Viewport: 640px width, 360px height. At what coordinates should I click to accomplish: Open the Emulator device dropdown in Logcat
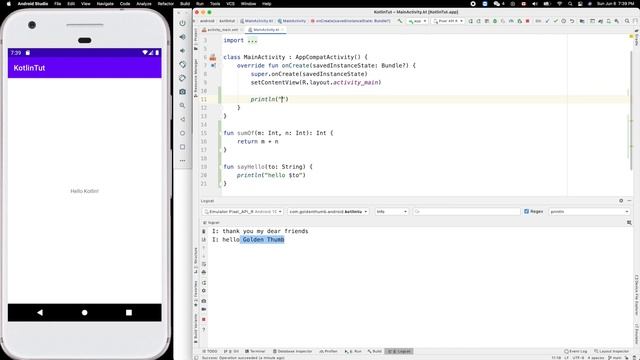pyautogui.click(x=243, y=211)
